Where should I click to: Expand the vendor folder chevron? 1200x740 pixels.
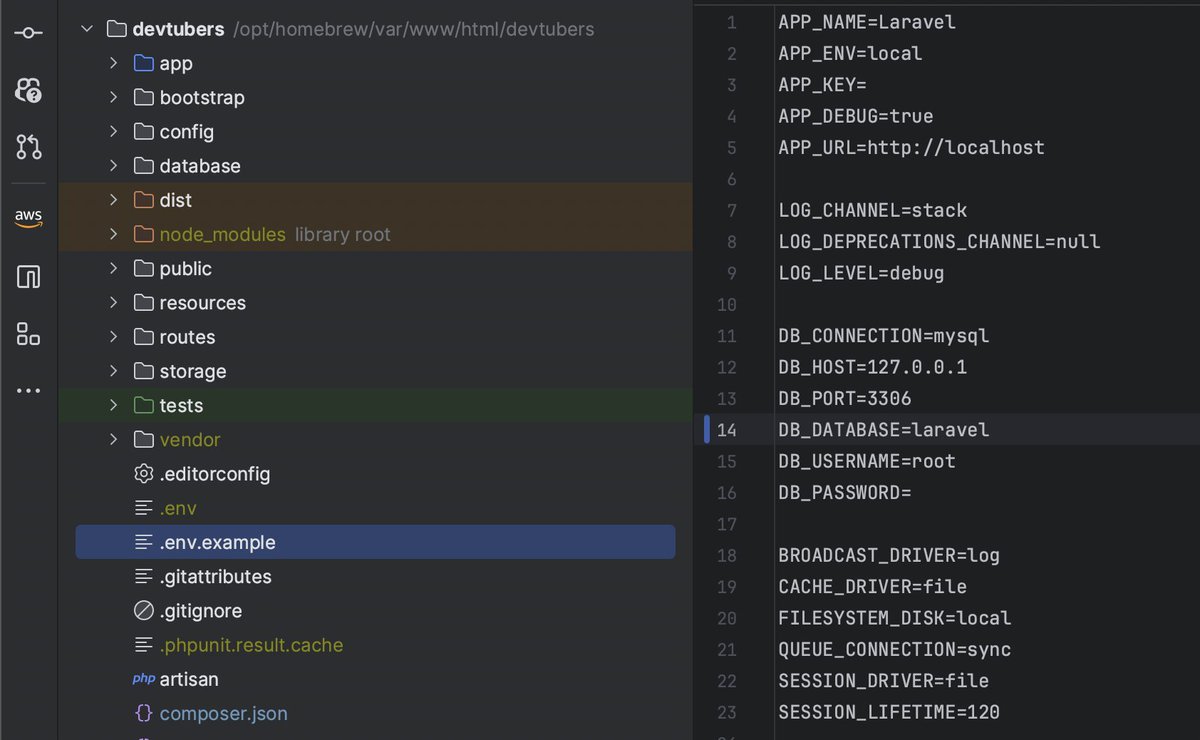tap(114, 439)
